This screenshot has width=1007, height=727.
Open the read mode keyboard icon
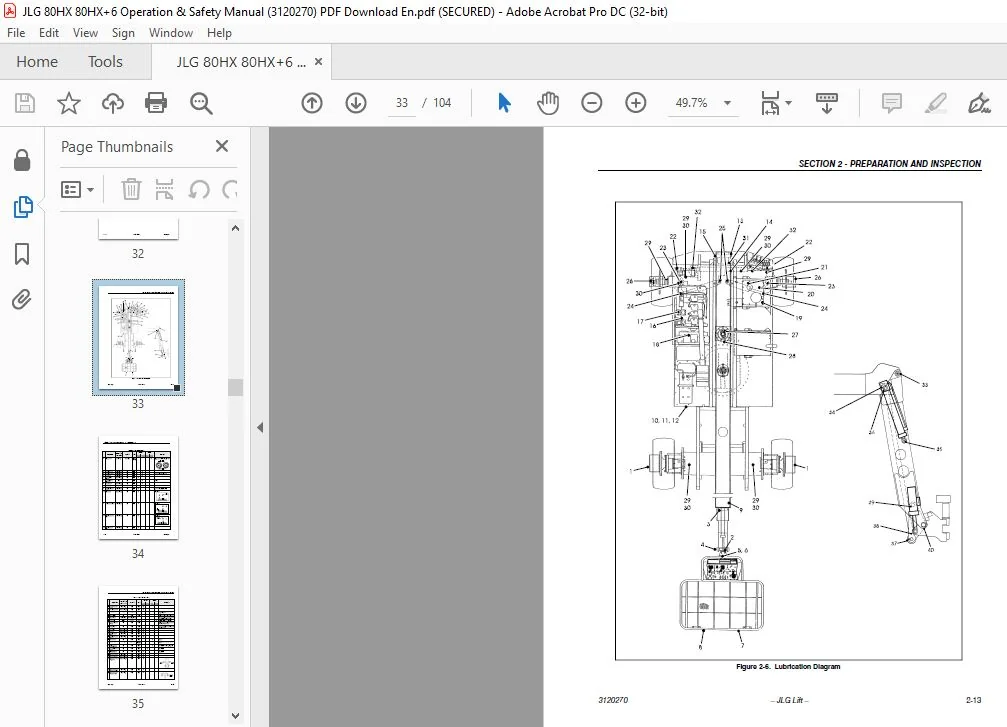(x=827, y=103)
